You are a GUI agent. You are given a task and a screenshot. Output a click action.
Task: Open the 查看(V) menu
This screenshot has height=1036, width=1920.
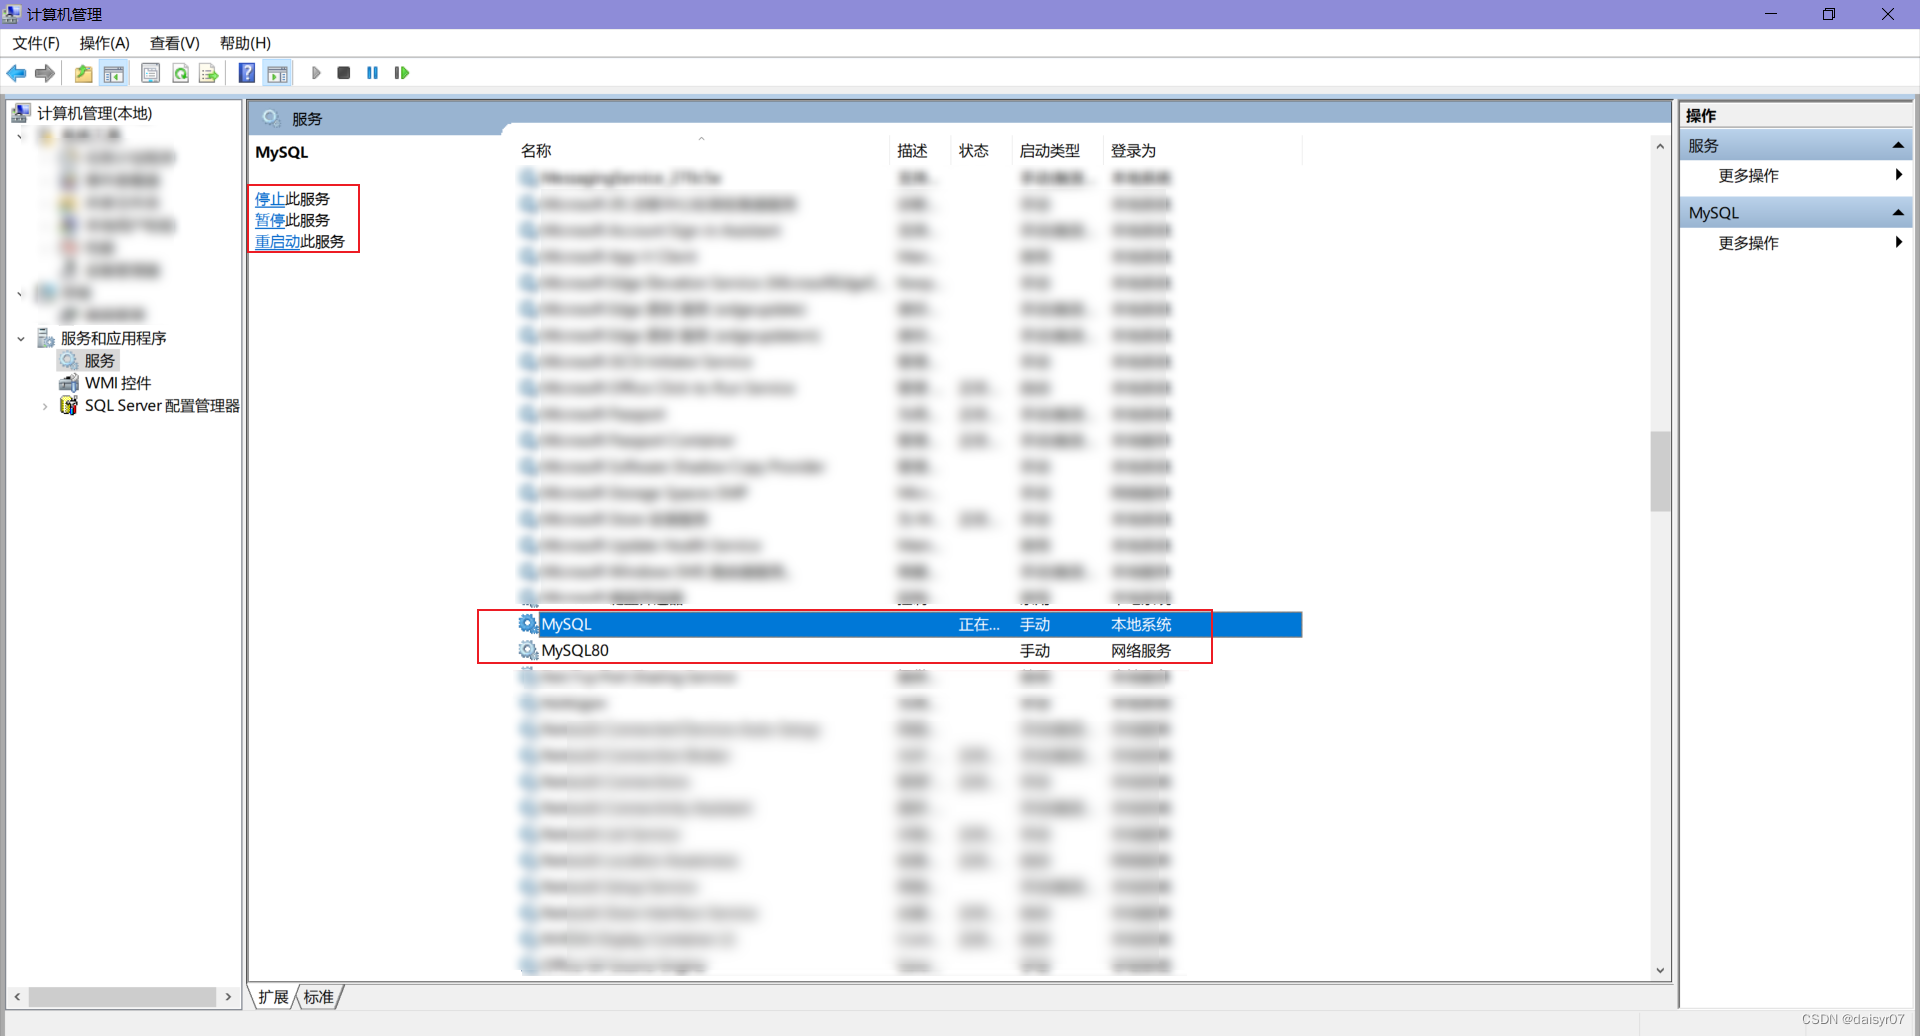[x=175, y=43]
